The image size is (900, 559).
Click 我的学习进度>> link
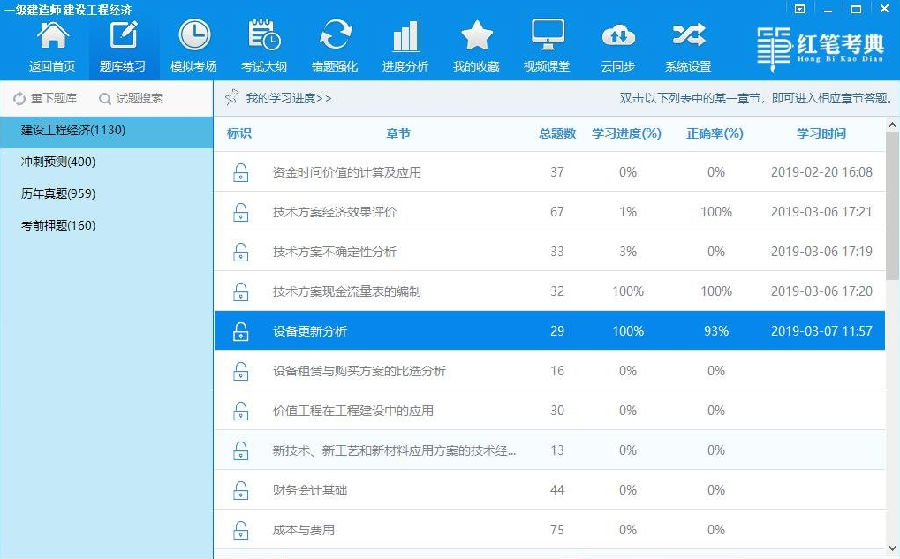point(288,98)
